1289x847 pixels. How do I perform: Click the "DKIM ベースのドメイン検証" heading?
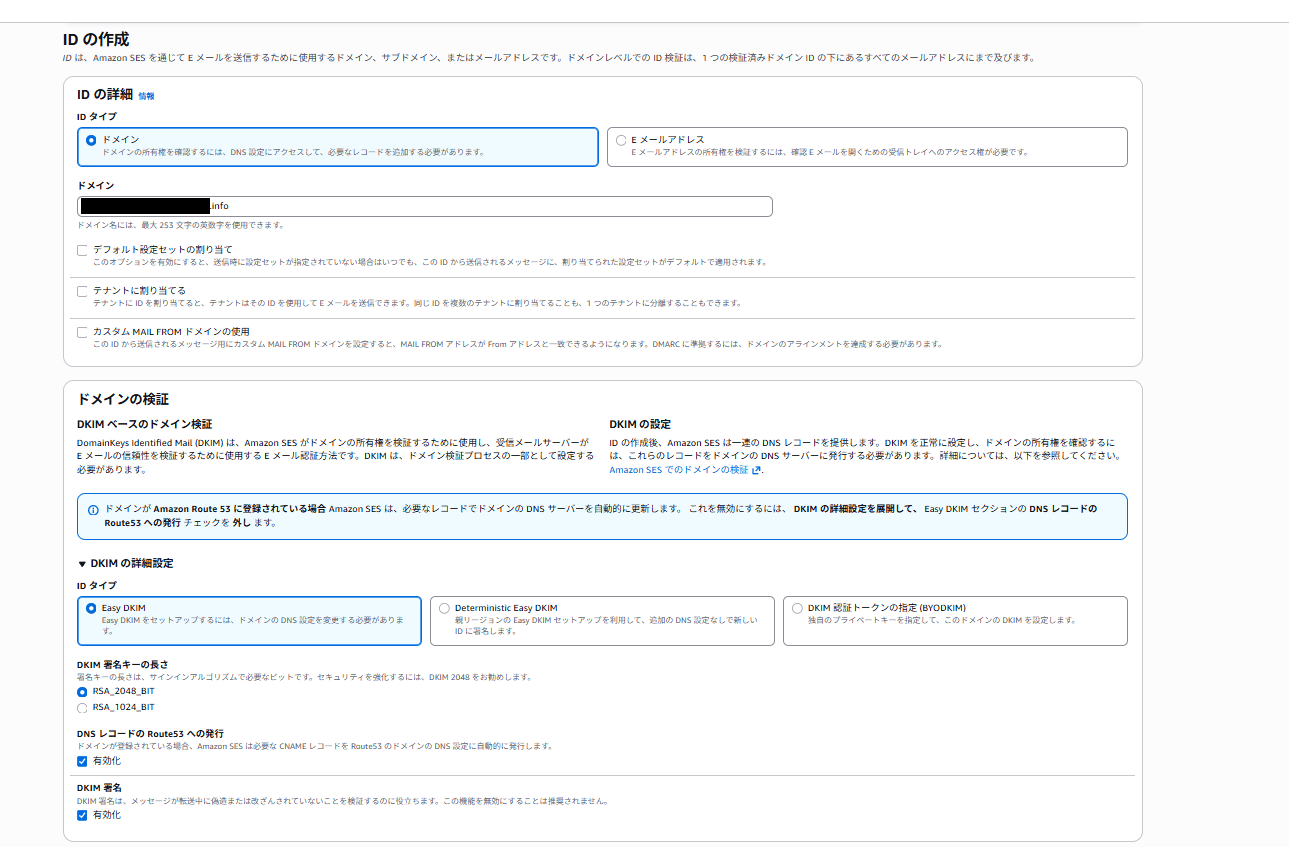tap(144, 424)
